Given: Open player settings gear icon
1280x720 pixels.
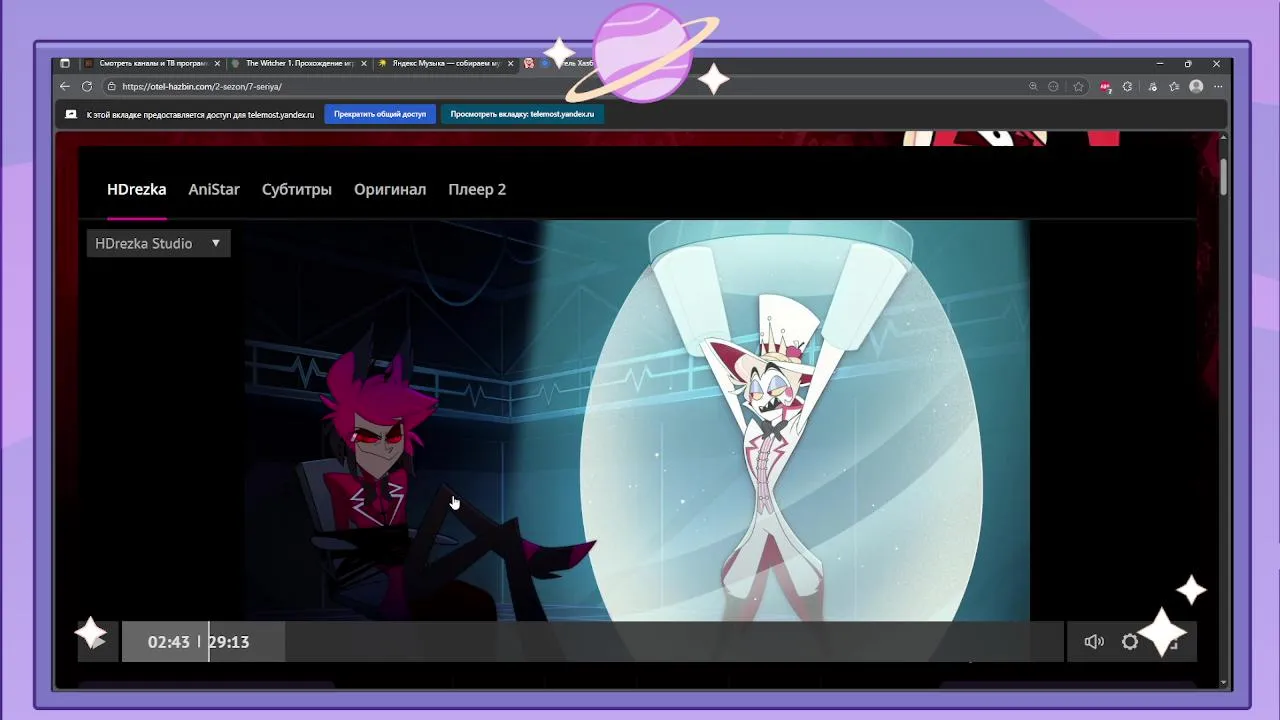Looking at the screenshot, I should [x=1130, y=642].
